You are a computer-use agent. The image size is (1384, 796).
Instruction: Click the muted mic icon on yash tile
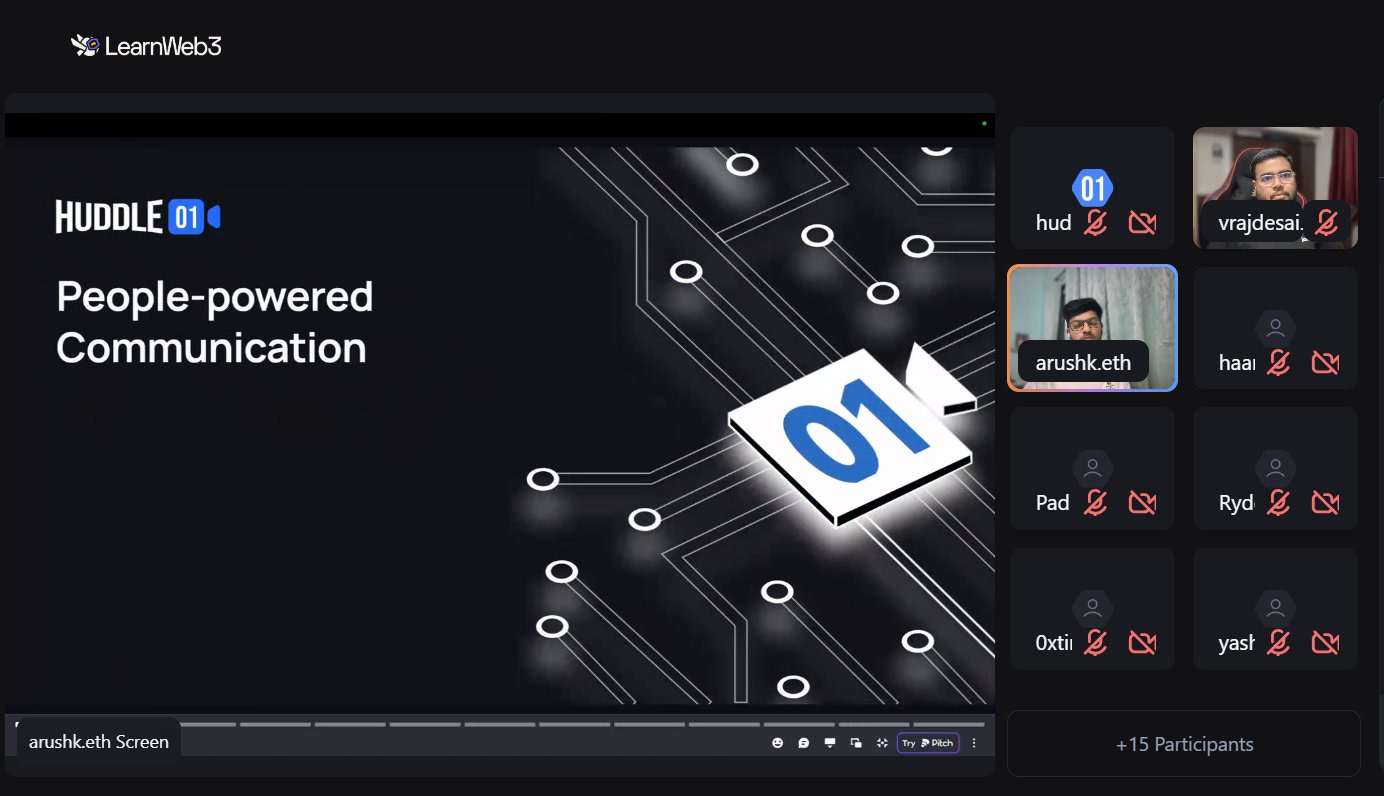tap(1278, 642)
